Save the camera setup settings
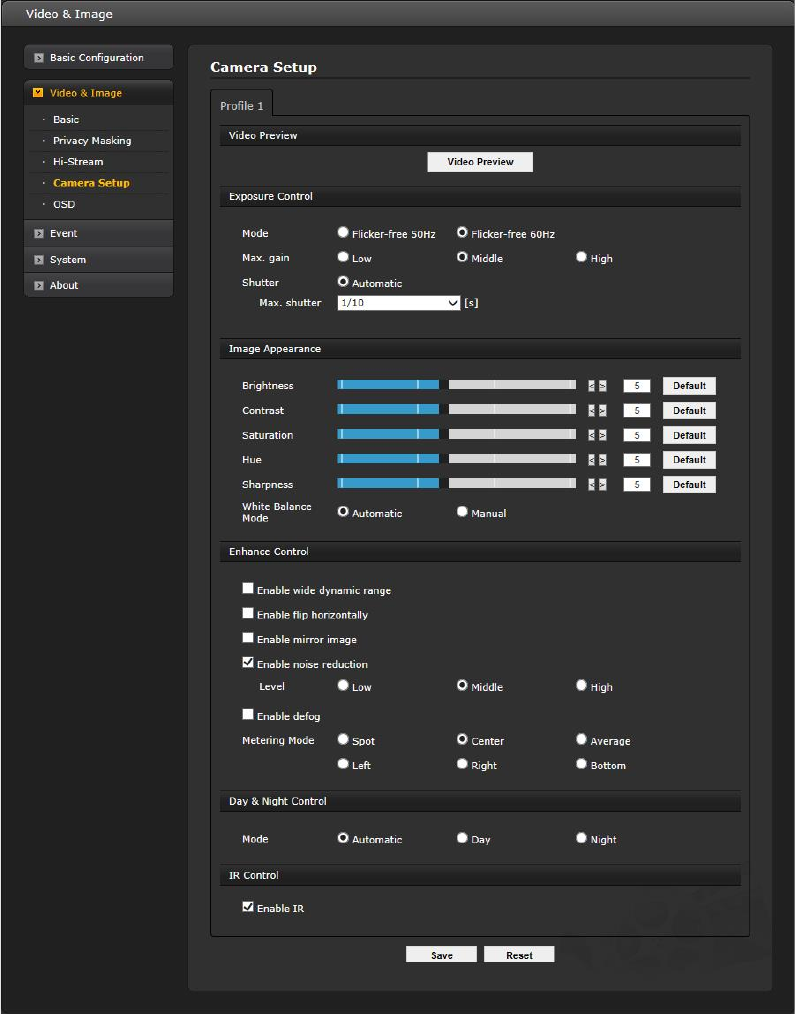The height and width of the screenshot is (1014, 795). coord(441,955)
